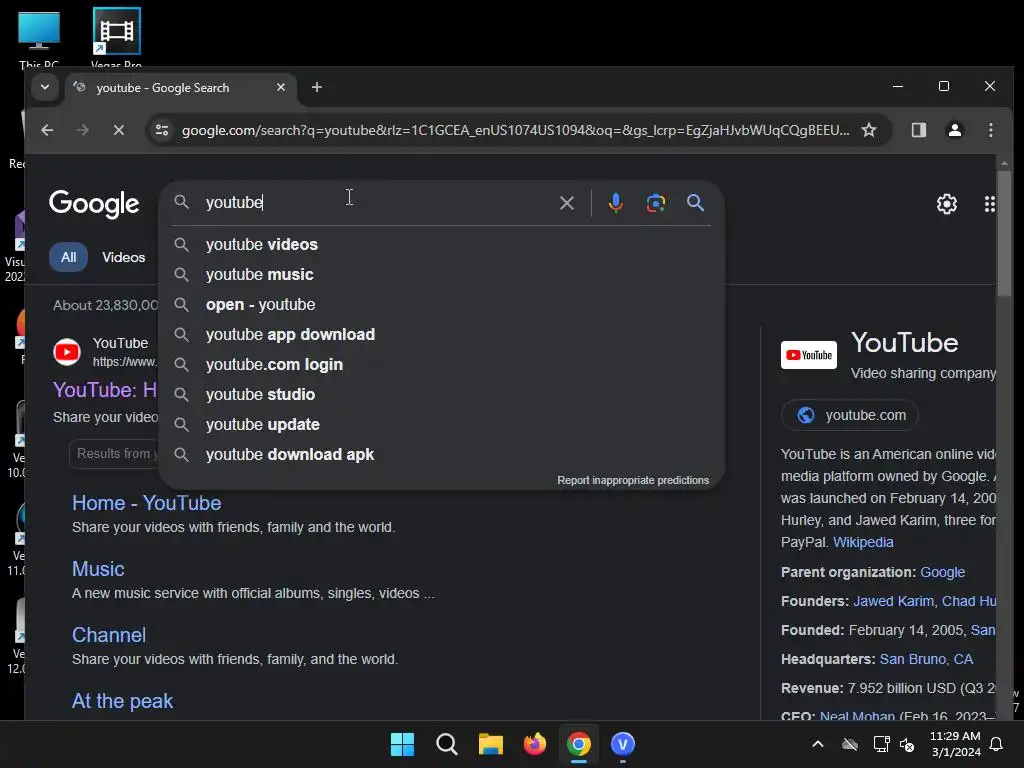
Task: Open the Chrome tab search dropdown arrow
Action: click(44, 87)
